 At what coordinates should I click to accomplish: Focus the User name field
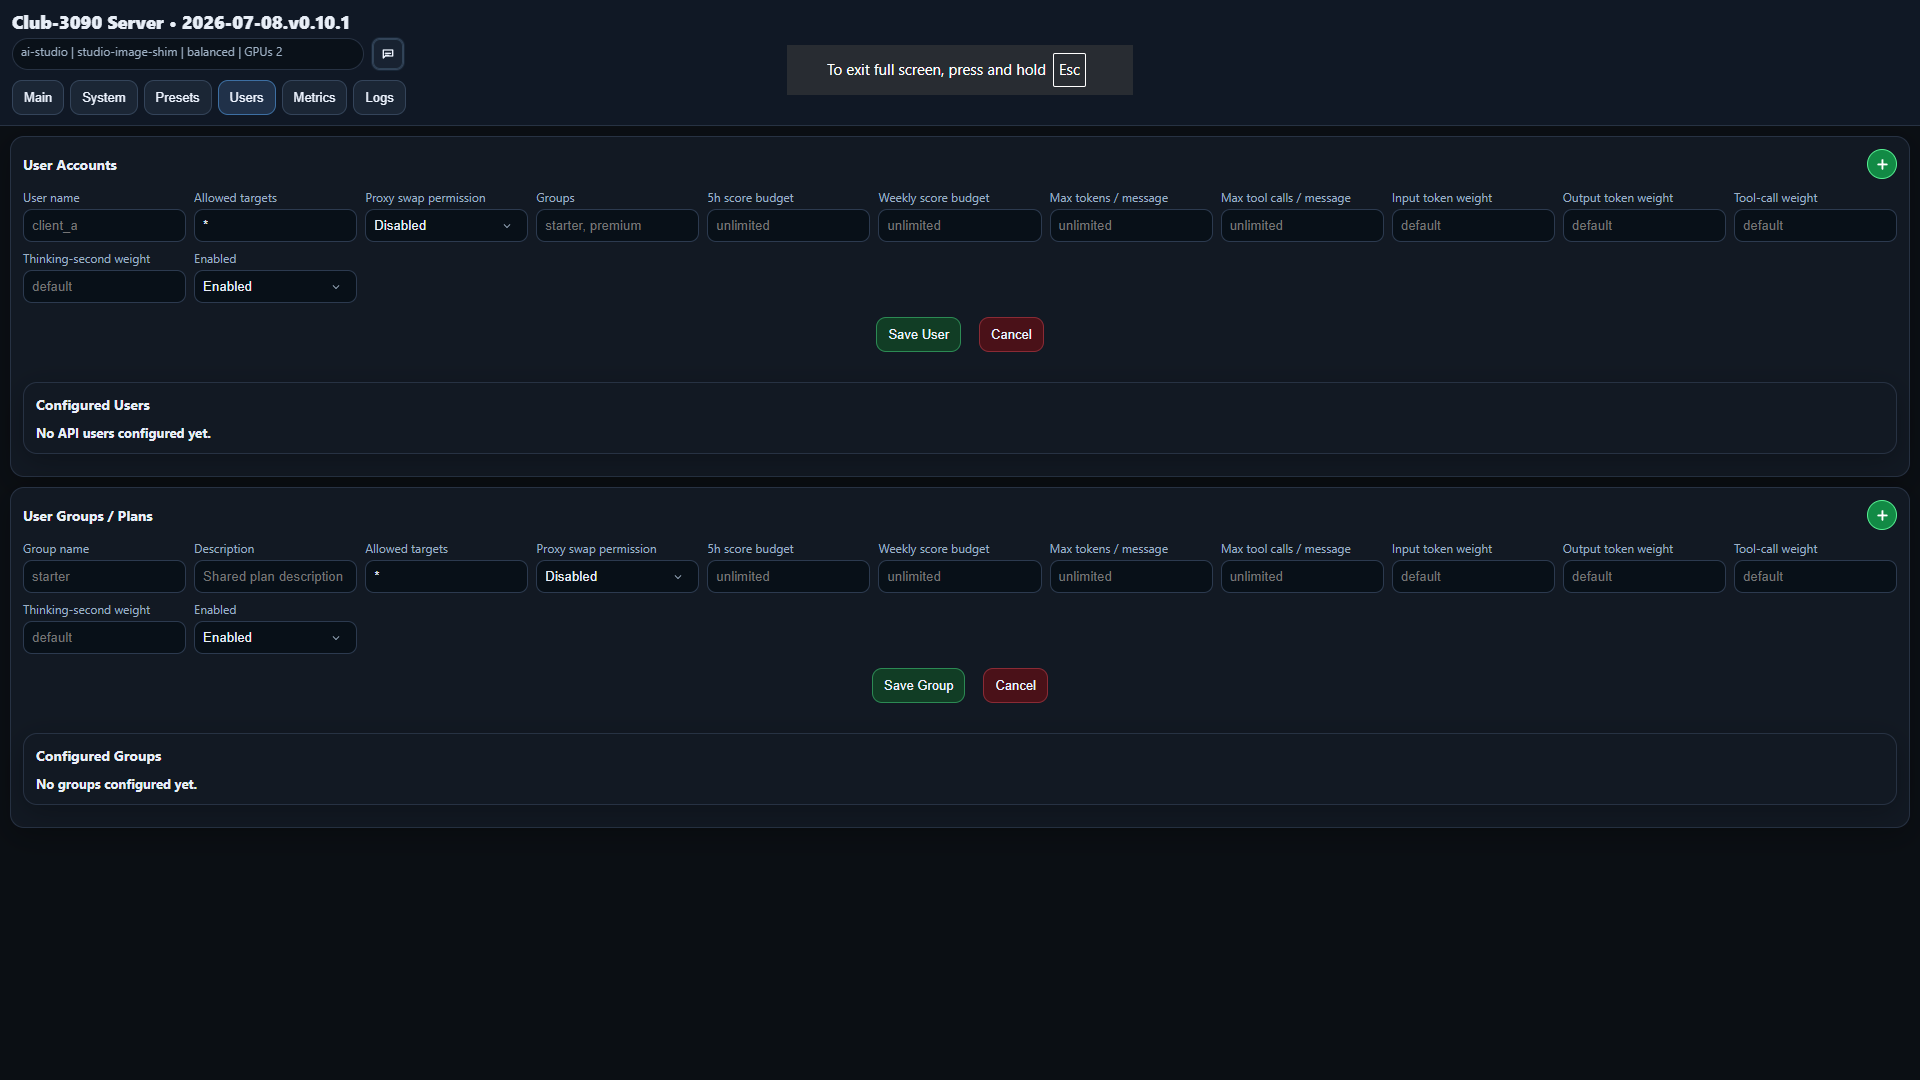point(104,226)
